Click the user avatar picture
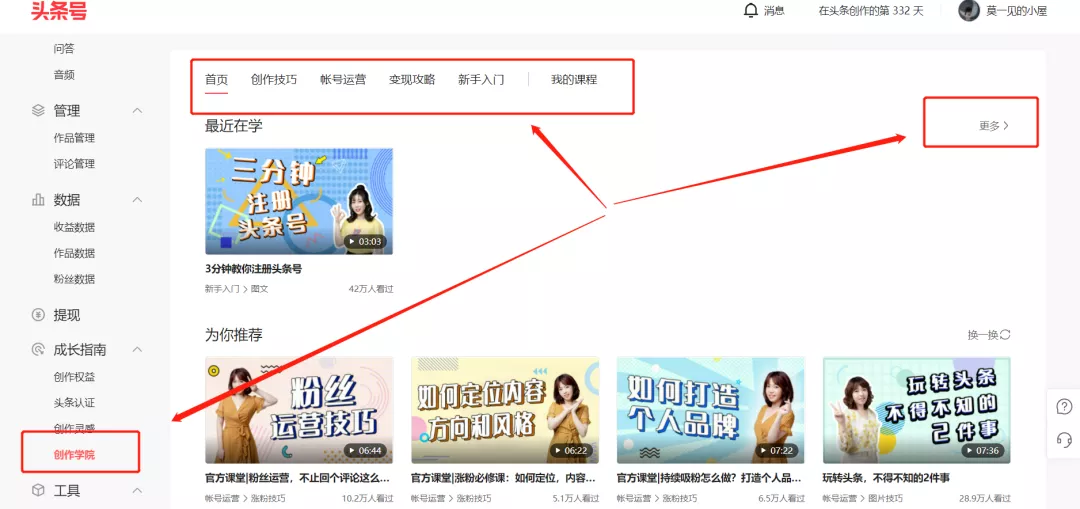The image size is (1080, 509). tap(969, 11)
